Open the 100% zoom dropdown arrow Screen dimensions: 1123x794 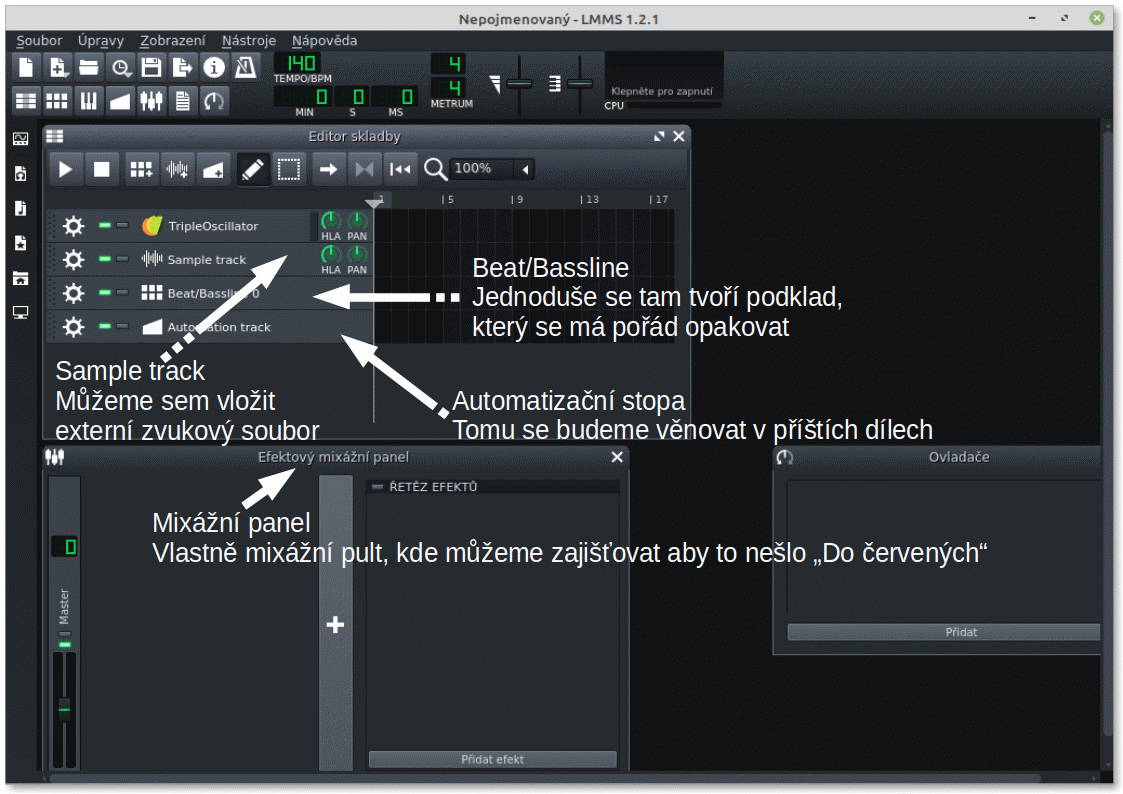[526, 170]
